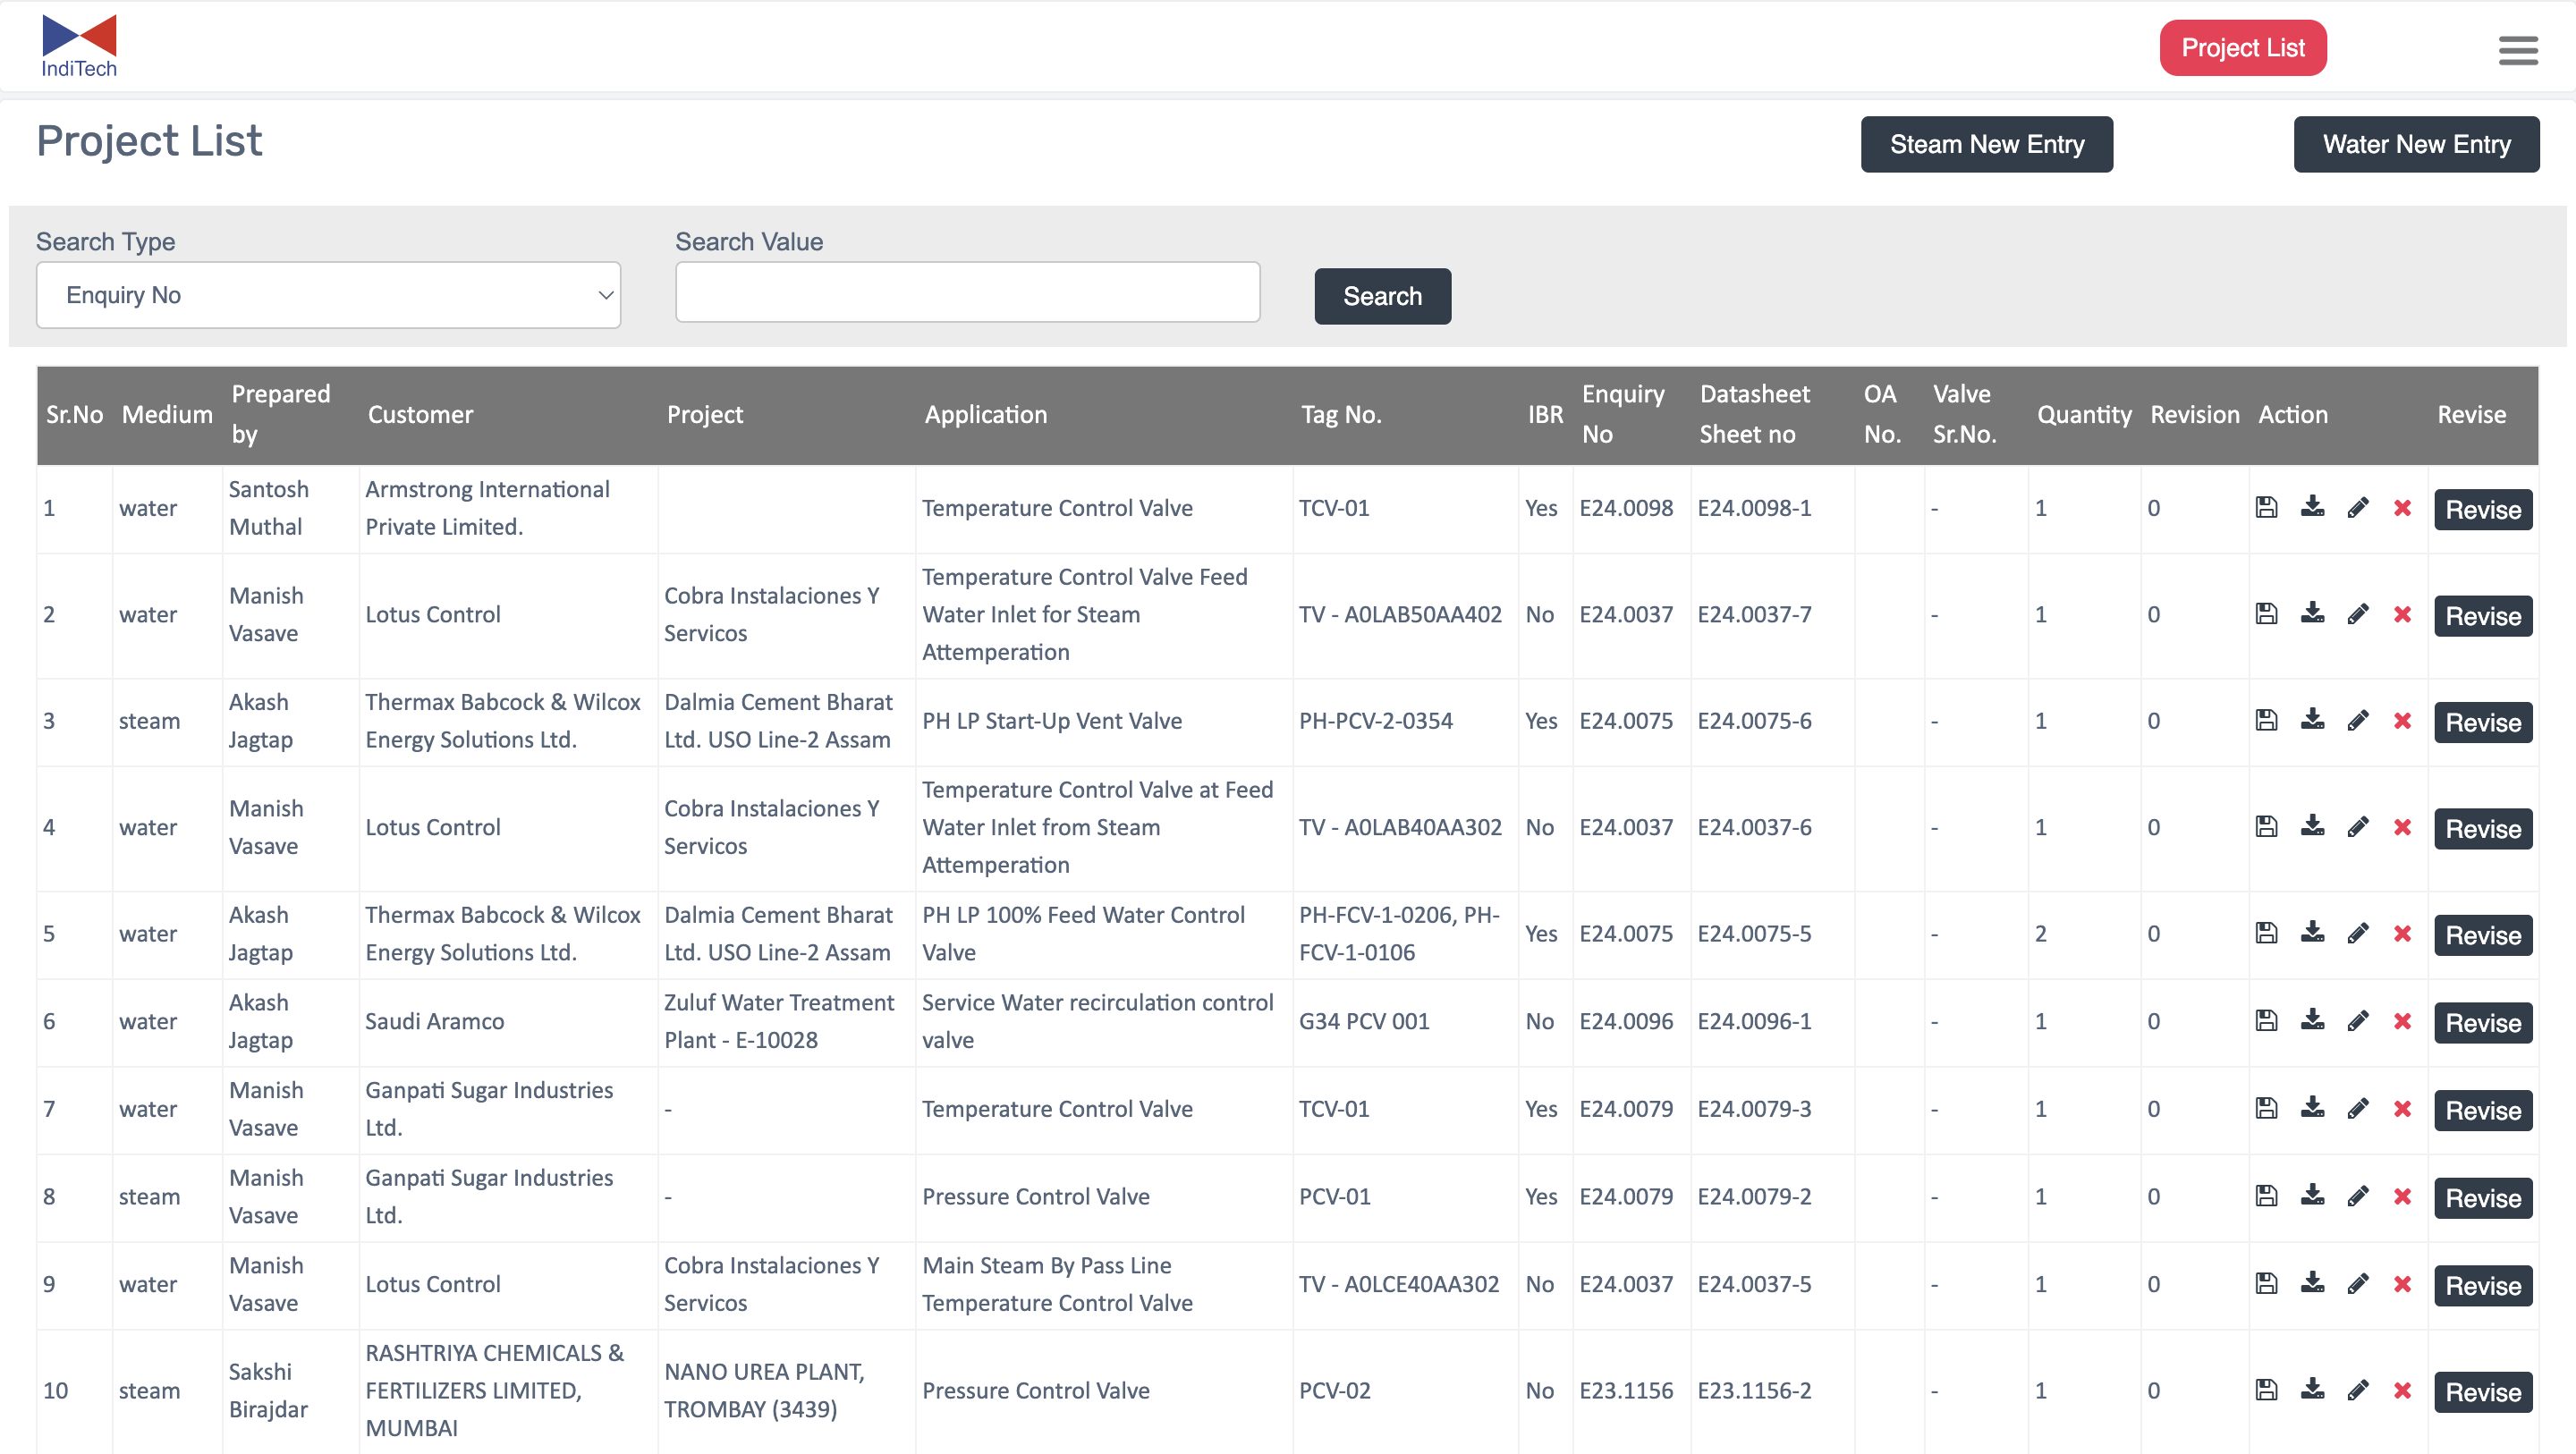The width and height of the screenshot is (2576, 1454).
Task: Revise entry E24.0079-3
Action: (x=2482, y=1110)
